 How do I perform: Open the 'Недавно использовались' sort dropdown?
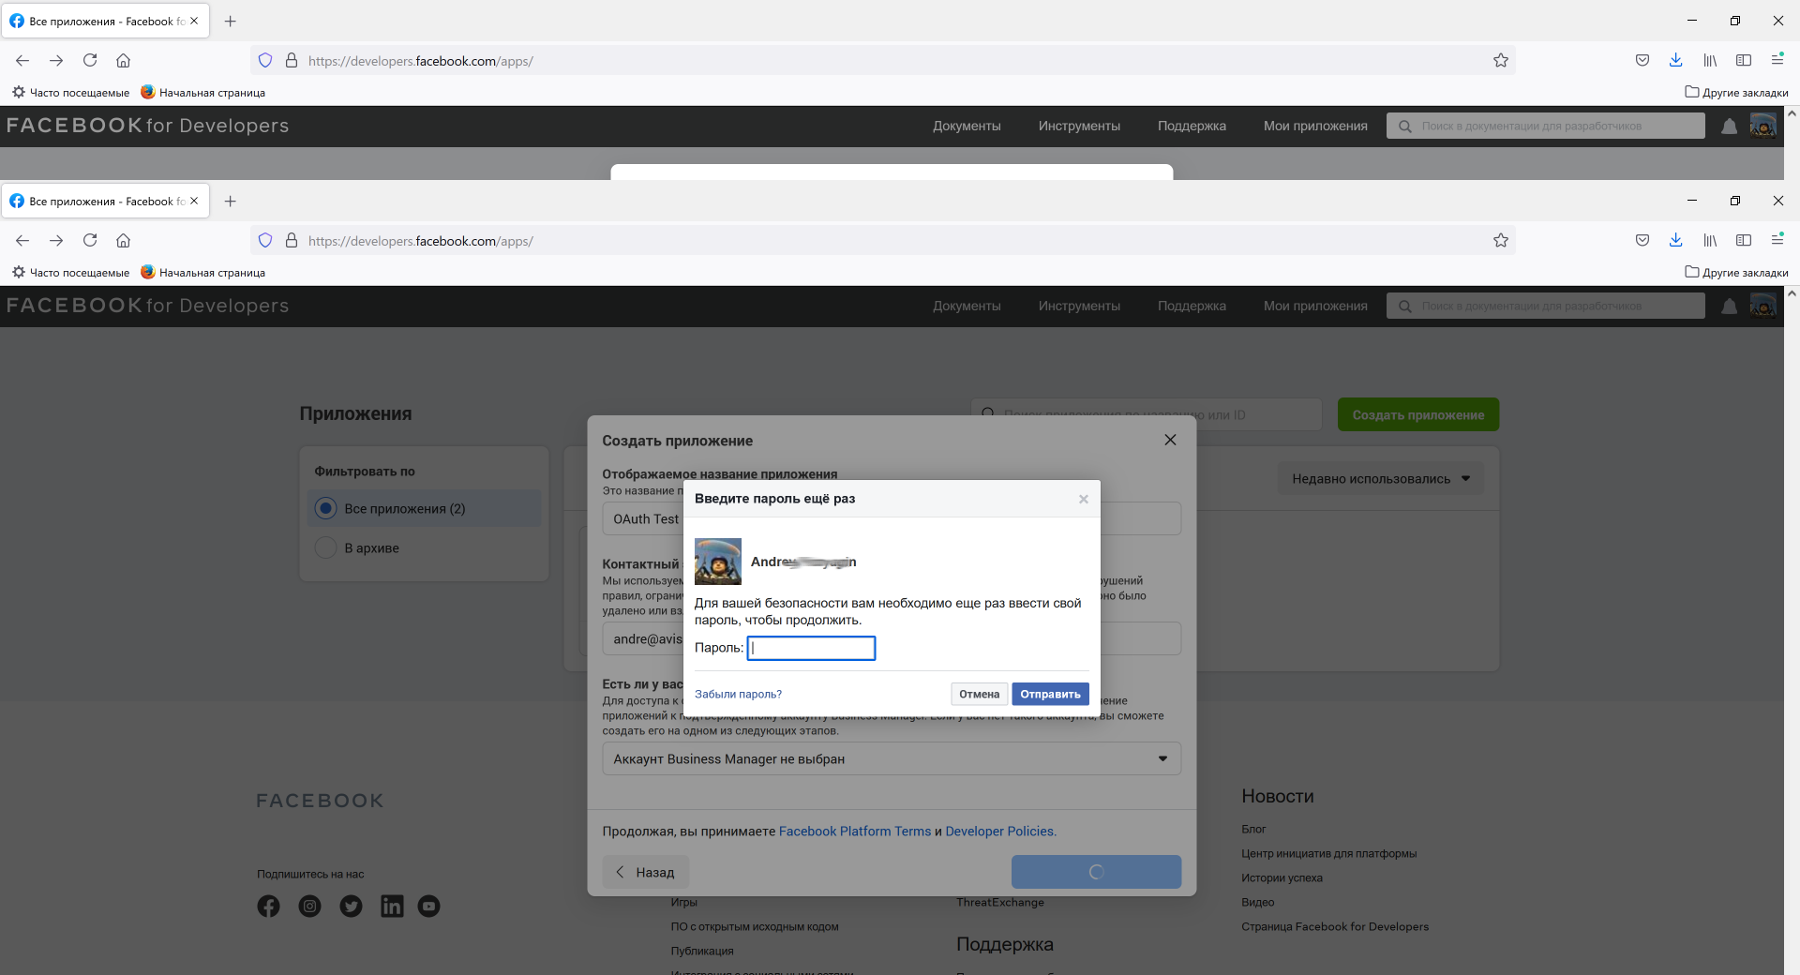[x=1380, y=479]
